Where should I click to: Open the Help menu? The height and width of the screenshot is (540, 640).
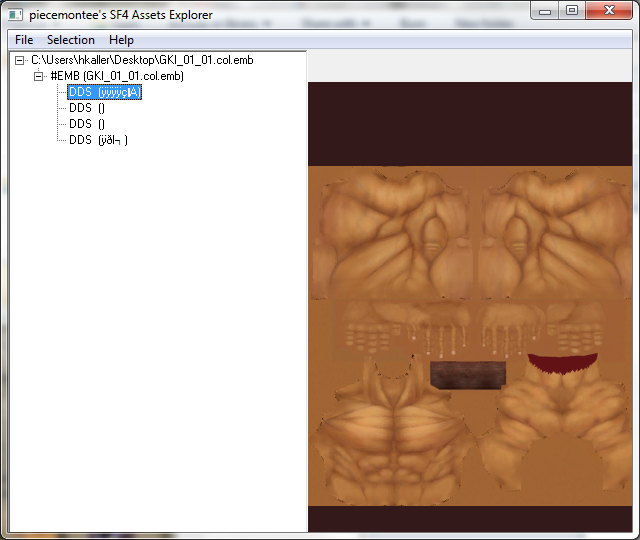(121, 40)
